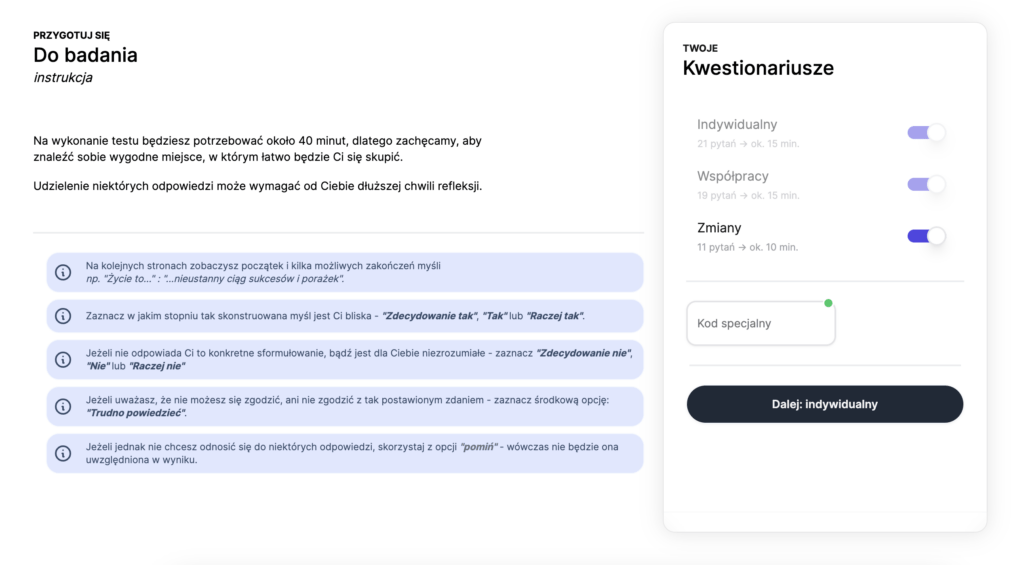
Task: Click info icon beside 'Zaznacz w jakim stopniu' note
Action: [63, 316]
